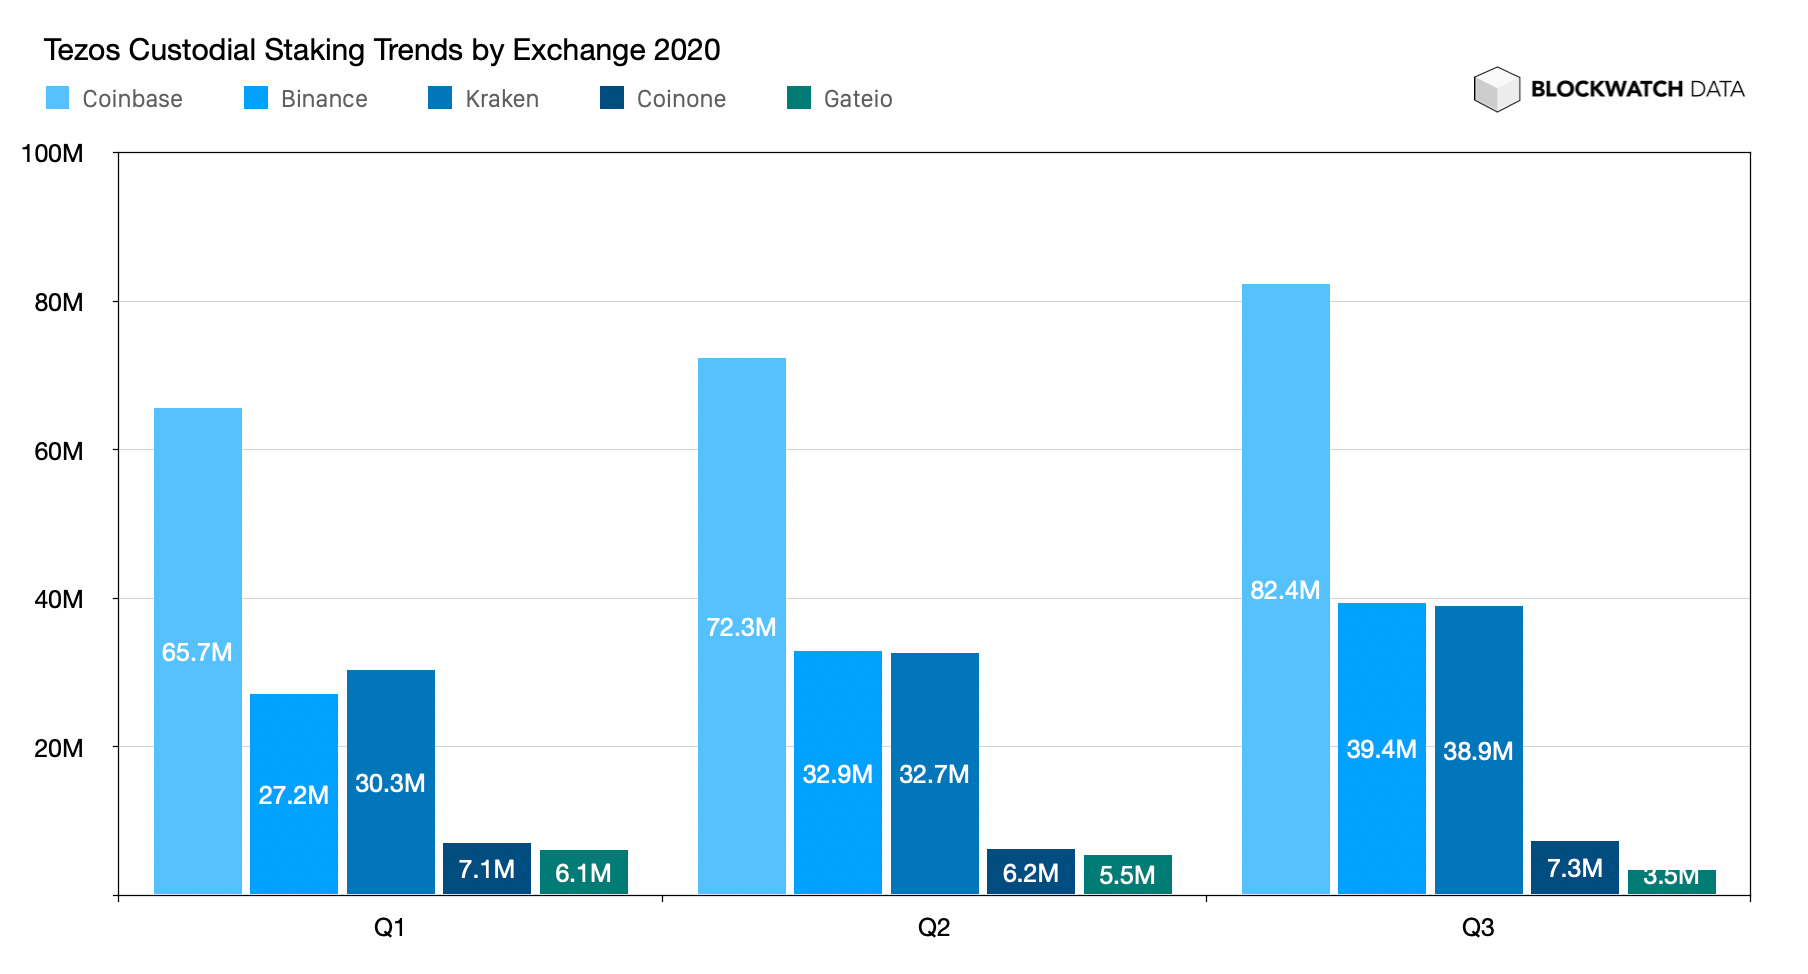
Task: Toggle the Kraken series legend label
Action: pyautogui.click(x=502, y=99)
